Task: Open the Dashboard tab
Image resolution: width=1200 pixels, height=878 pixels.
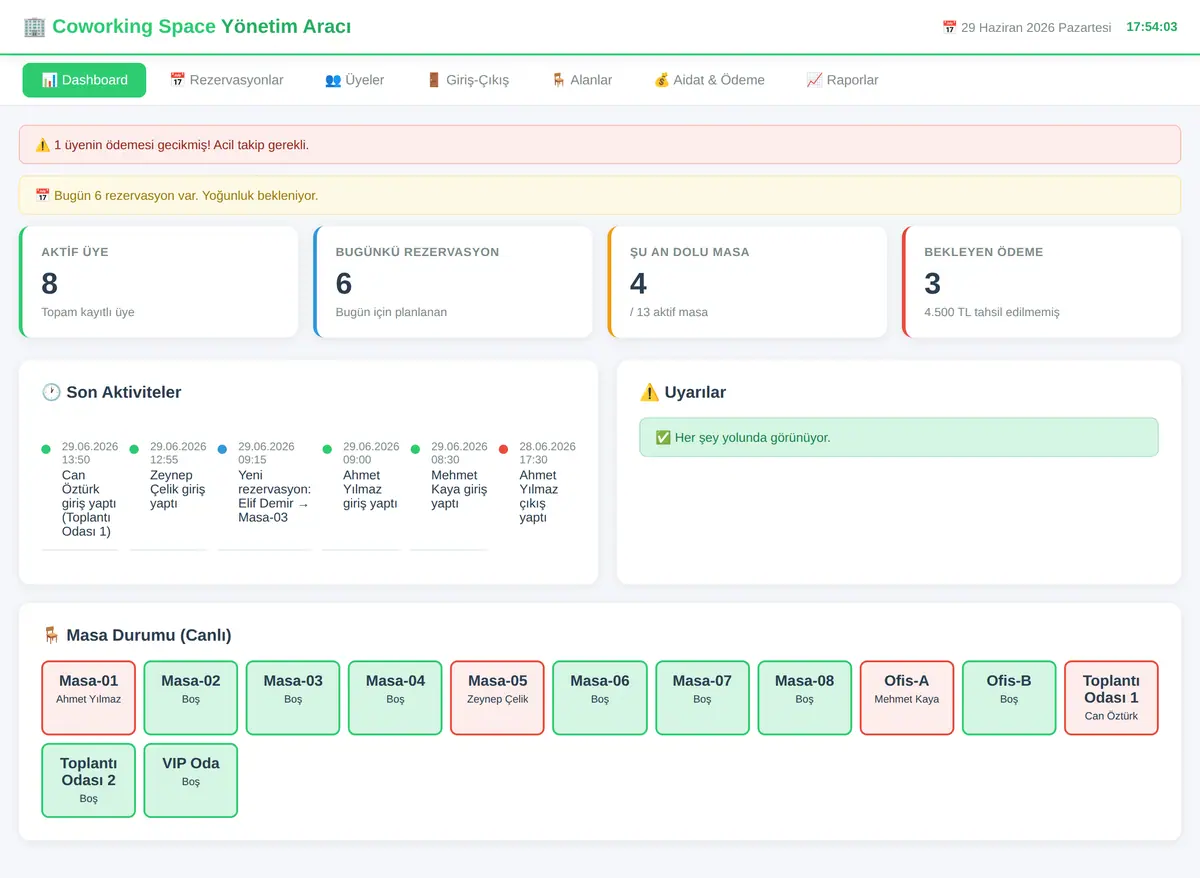Action: [84, 80]
